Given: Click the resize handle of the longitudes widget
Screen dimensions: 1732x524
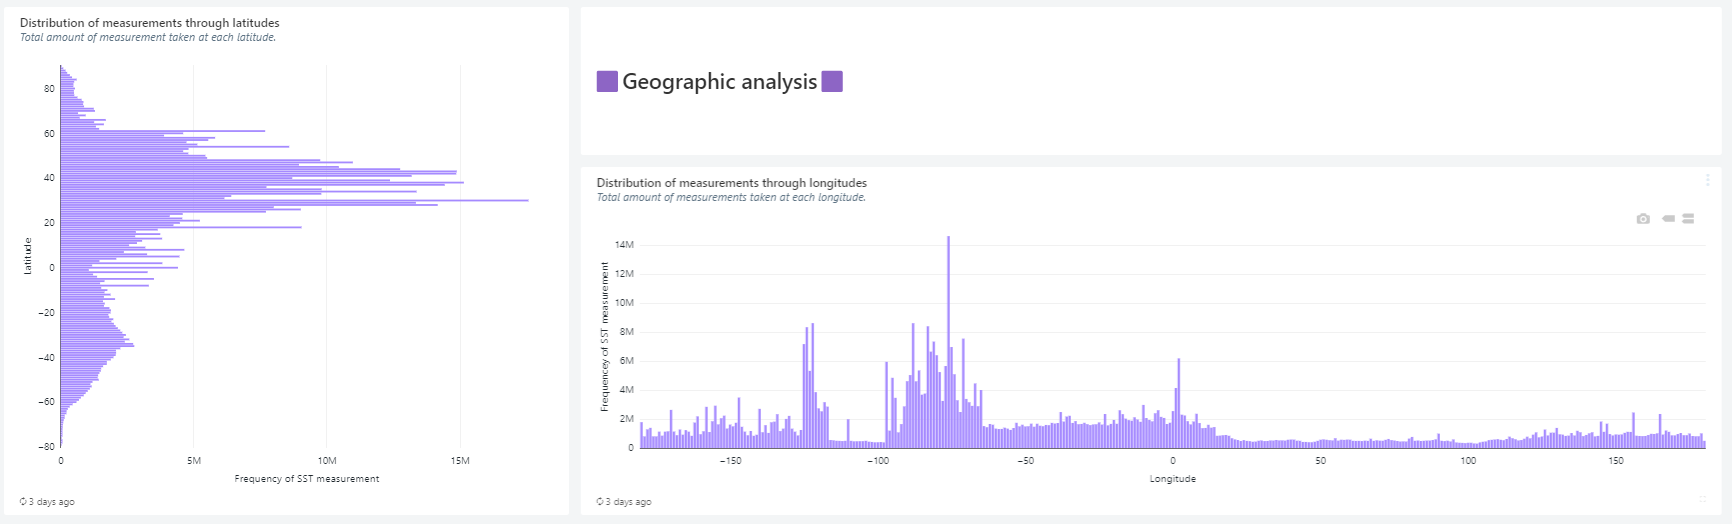Looking at the screenshot, I should [1703, 498].
